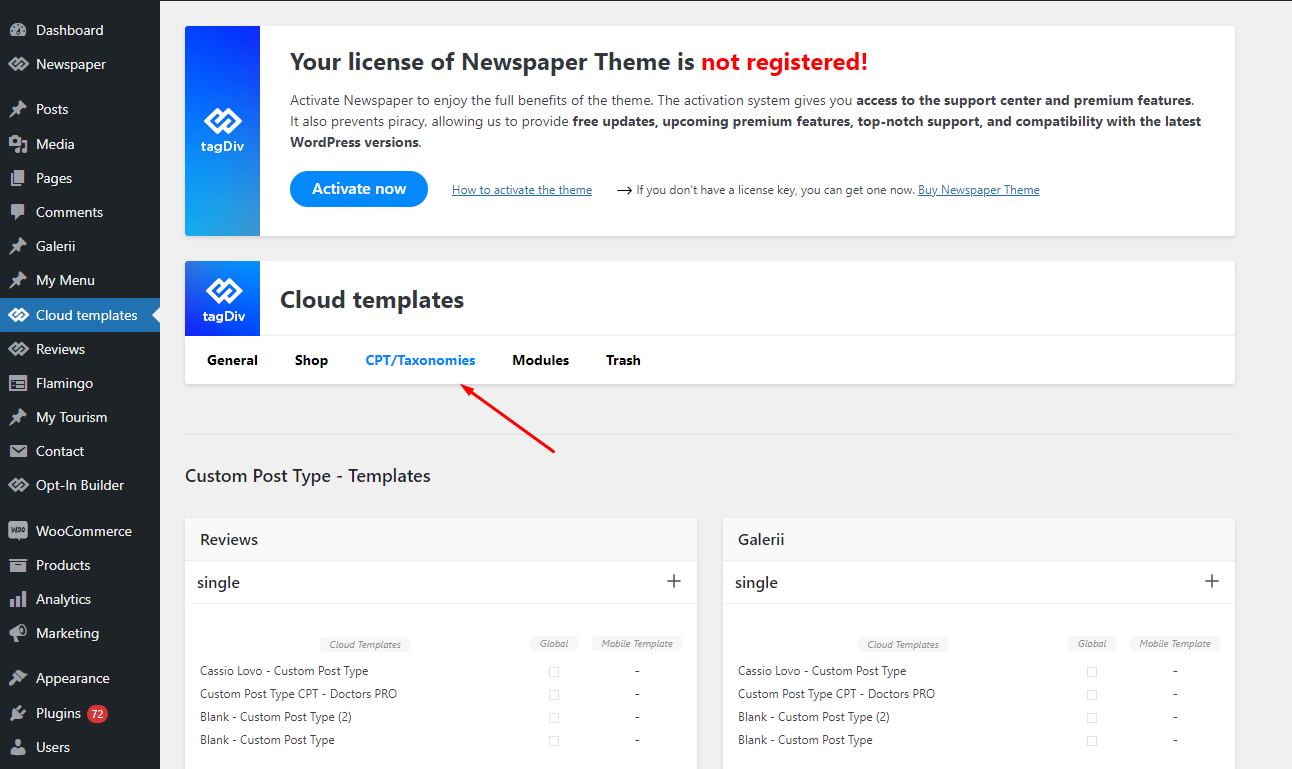The image size is (1292, 769).
Task: Click the WooCommerce icon in sidebar
Action: [18, 531]
